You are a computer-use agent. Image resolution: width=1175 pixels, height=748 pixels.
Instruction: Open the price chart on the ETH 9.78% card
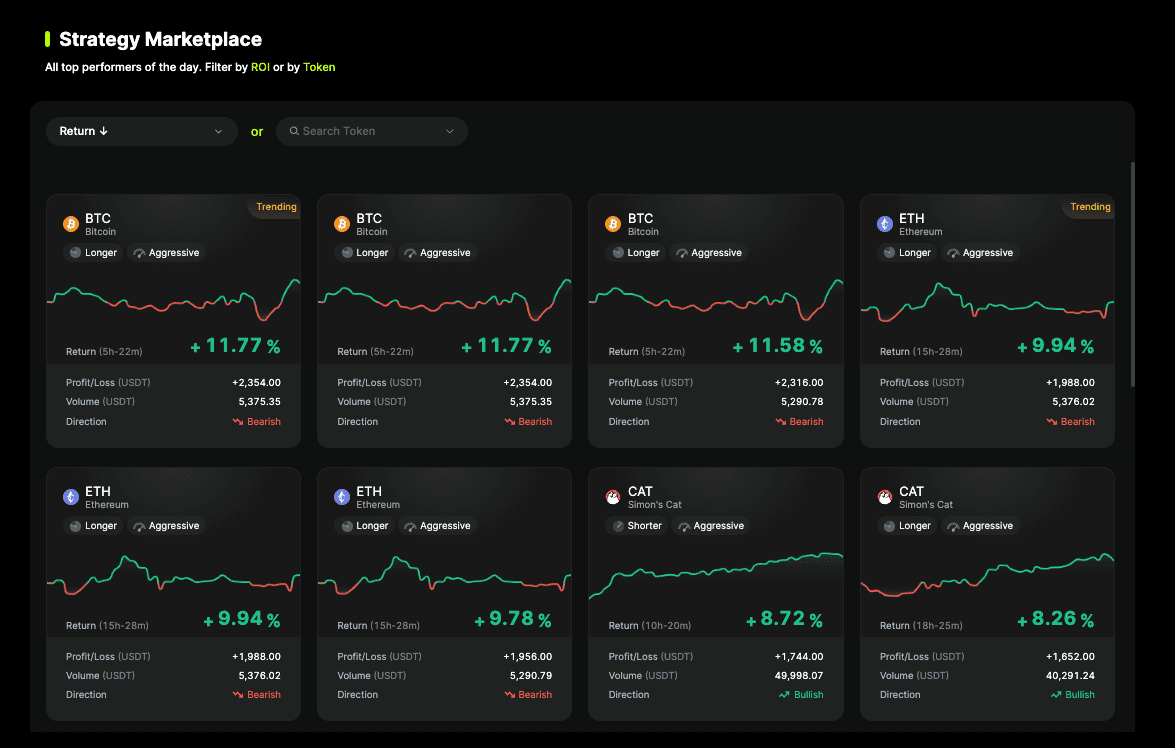tap(444, 575)
